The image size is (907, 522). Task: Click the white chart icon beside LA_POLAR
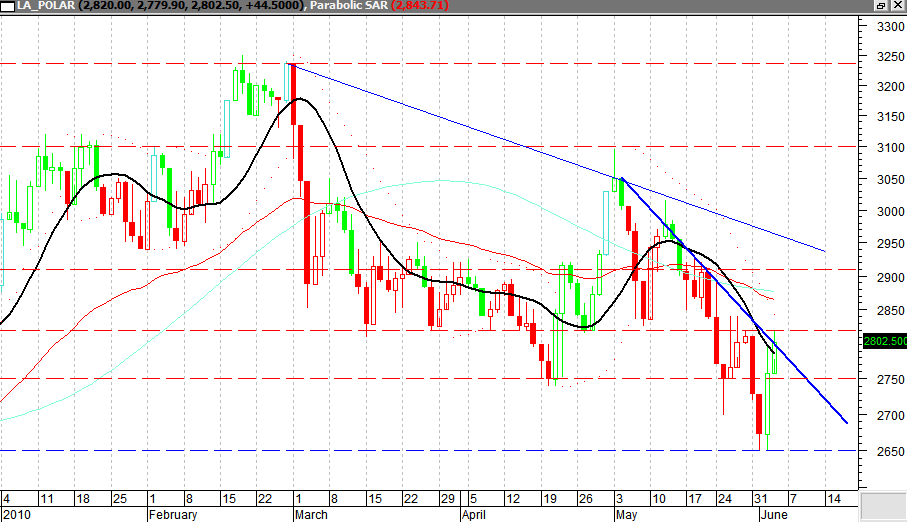pos(7,6)
